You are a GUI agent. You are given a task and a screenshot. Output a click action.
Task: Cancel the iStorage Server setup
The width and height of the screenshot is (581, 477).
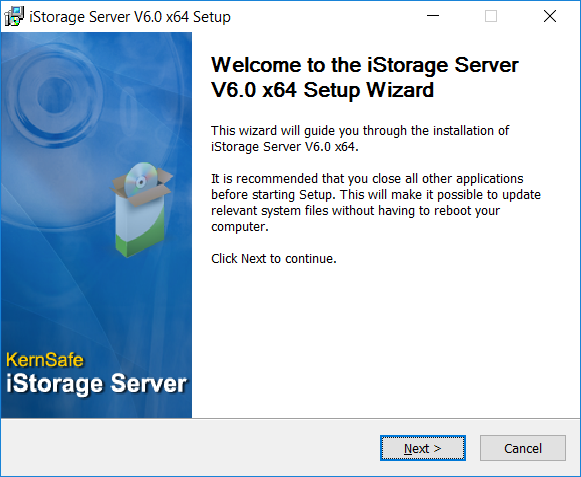coord(522,448)
